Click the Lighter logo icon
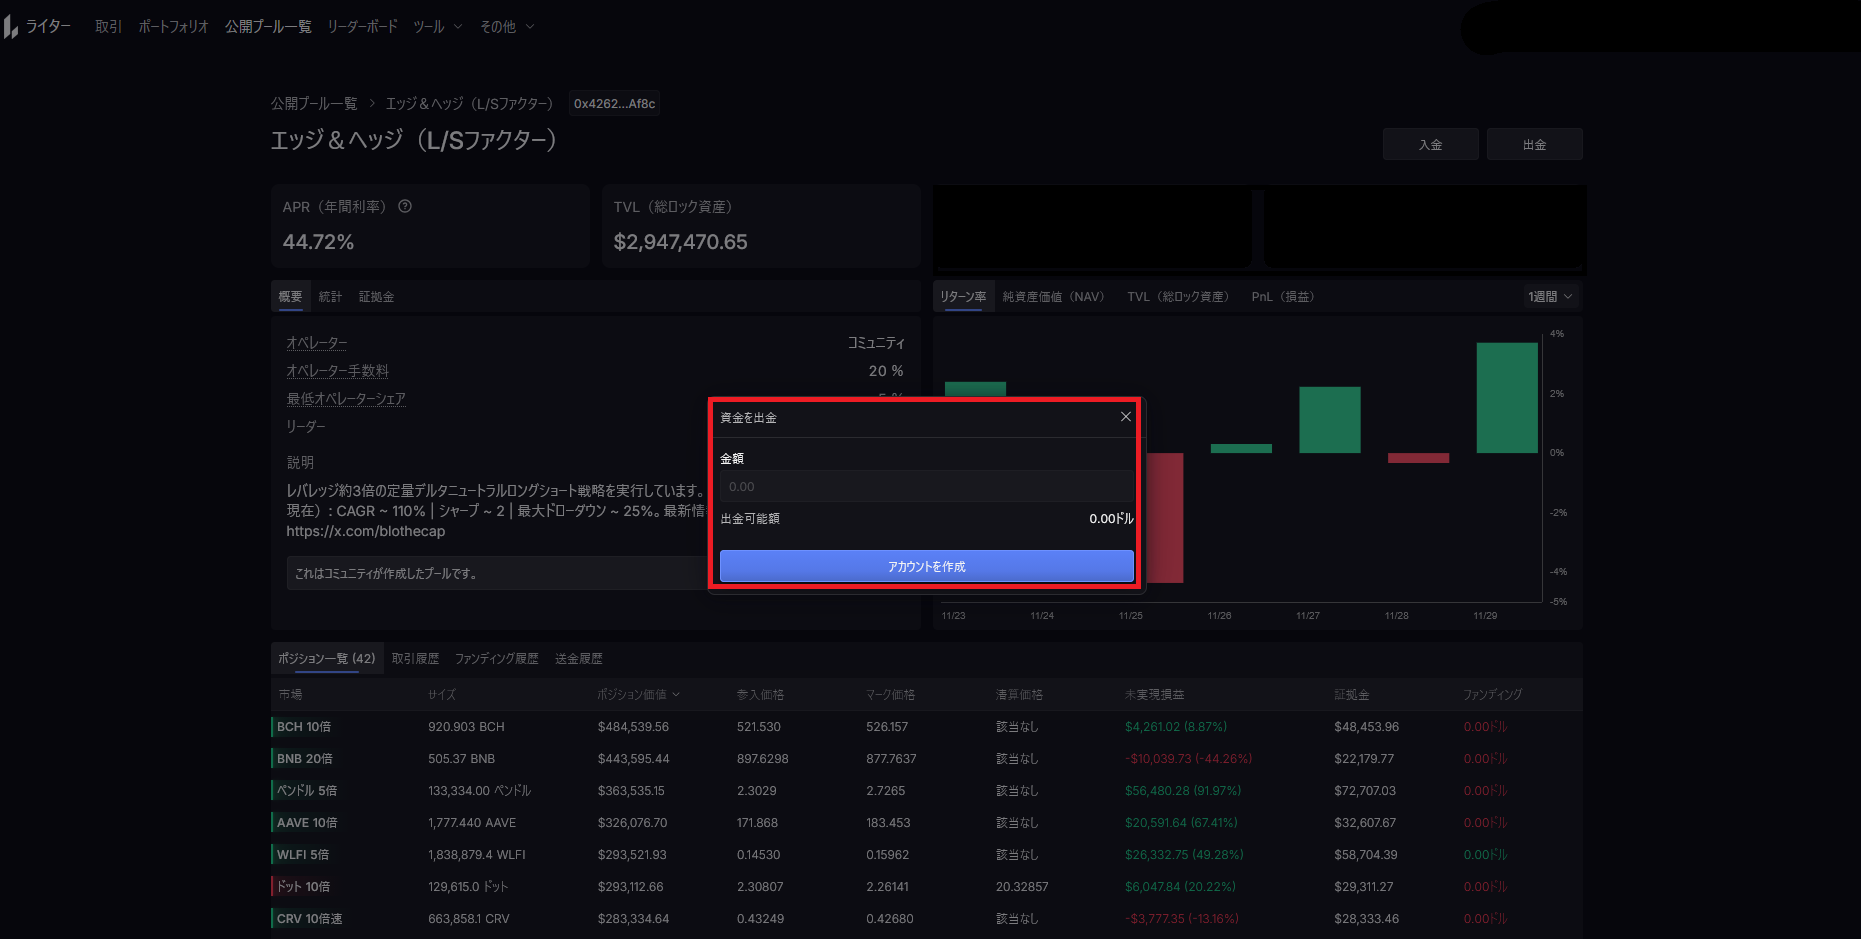1861x939 pixels. tap(12, 27)
